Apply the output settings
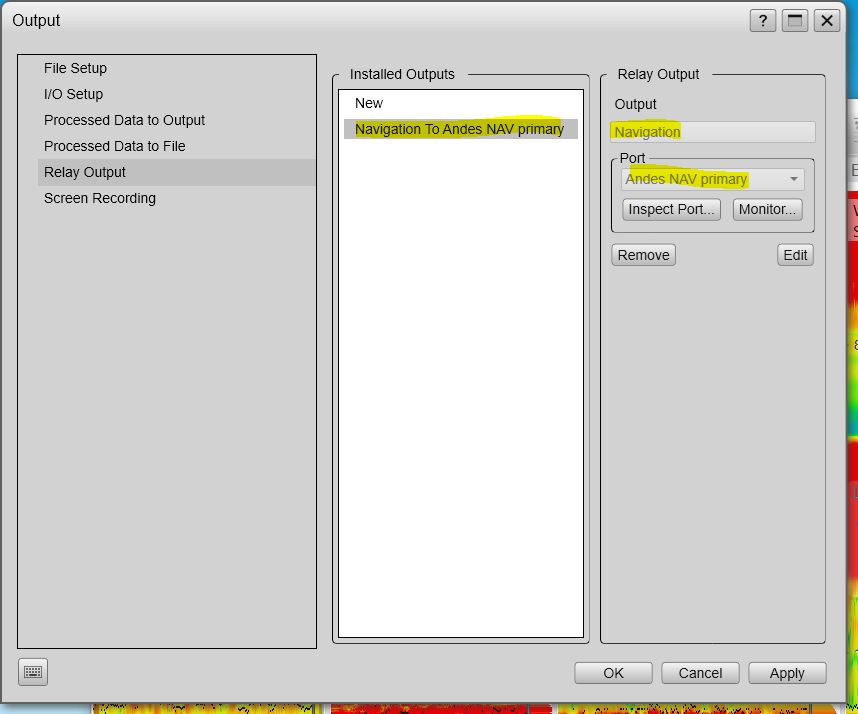Screen dimensions: 858x714 [787, 673]
